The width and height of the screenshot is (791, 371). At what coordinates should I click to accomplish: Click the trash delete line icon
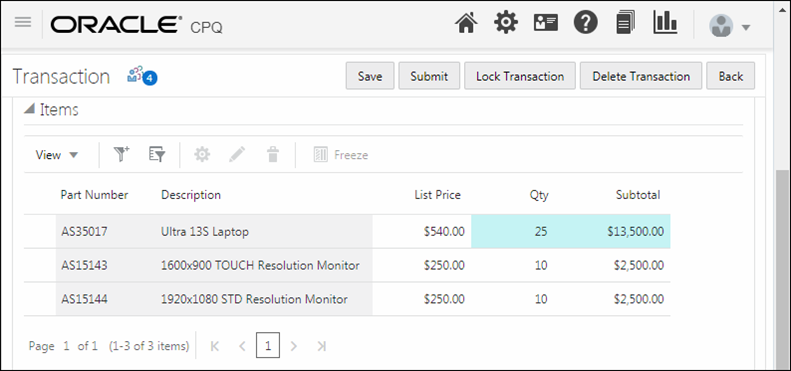(273, 154)
